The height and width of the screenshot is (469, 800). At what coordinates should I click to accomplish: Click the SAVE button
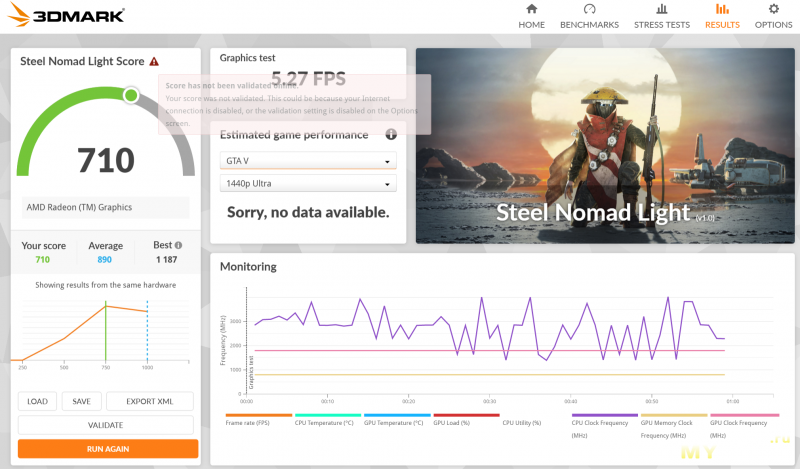click(82, 401)
